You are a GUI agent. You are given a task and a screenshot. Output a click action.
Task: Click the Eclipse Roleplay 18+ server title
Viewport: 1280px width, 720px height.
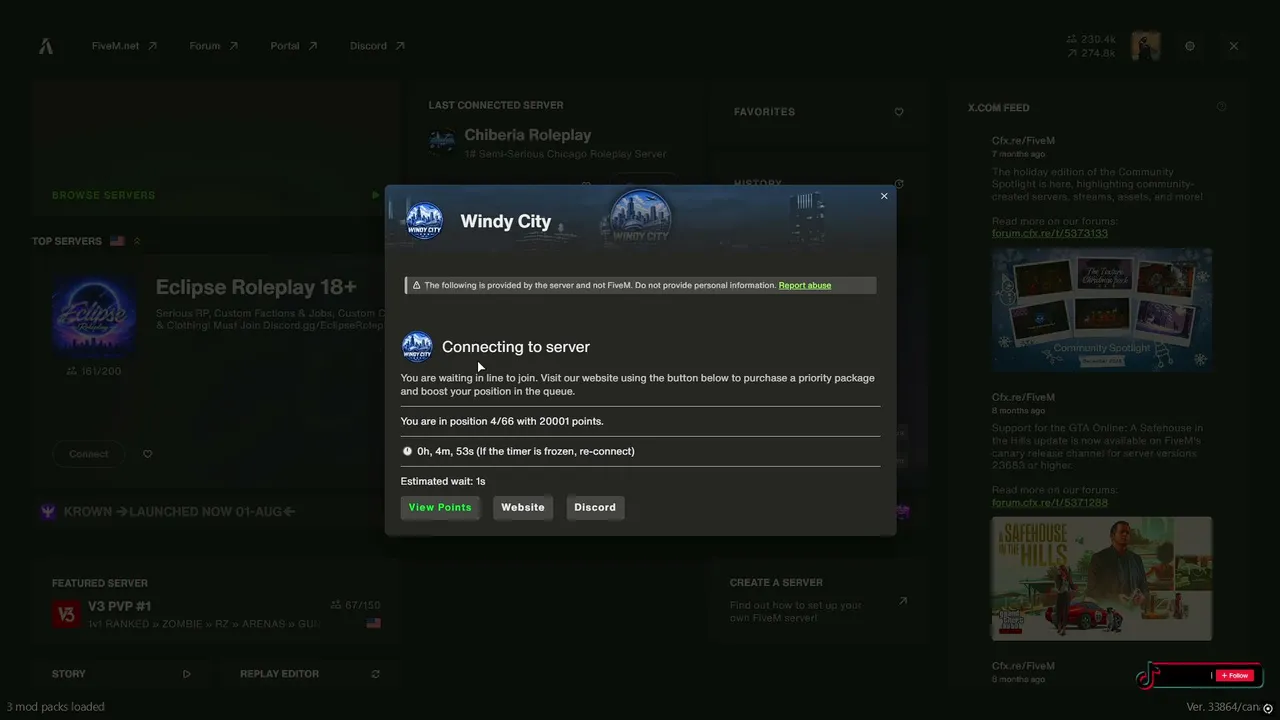pyautogui.click(x=256, y=288)
